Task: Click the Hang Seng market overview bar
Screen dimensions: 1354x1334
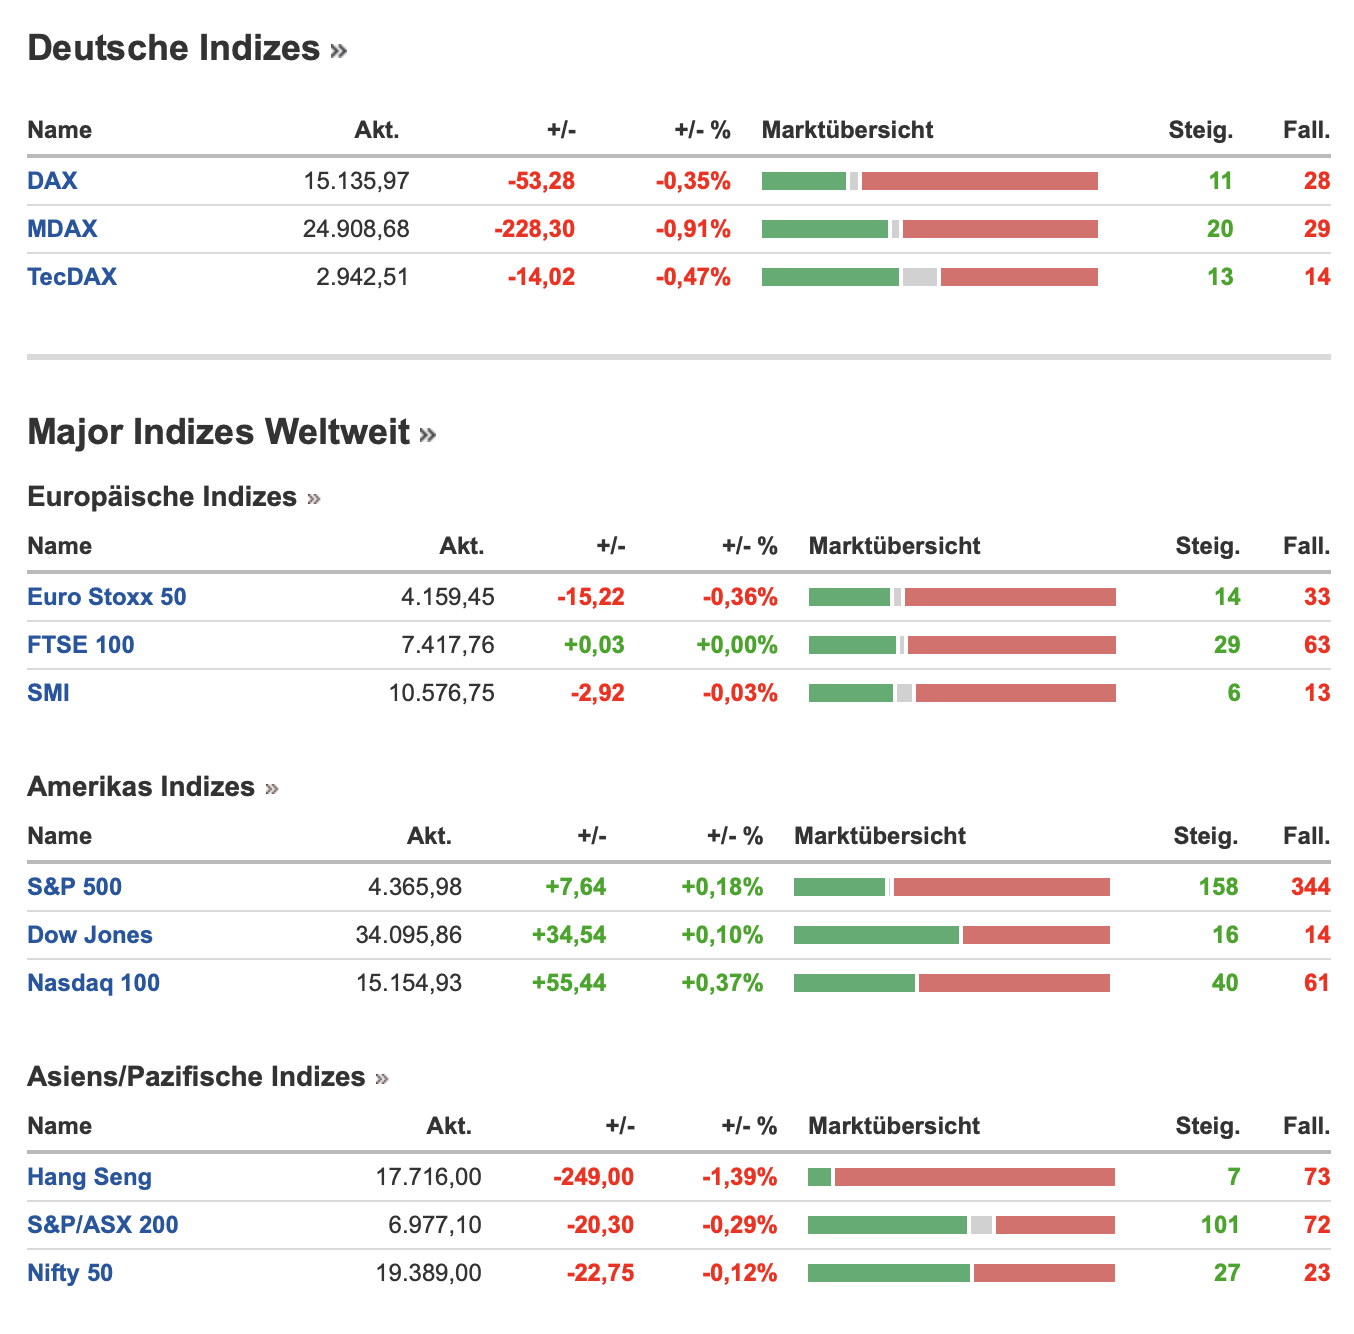Action: pyautogui.click(x=961, y=1177)
